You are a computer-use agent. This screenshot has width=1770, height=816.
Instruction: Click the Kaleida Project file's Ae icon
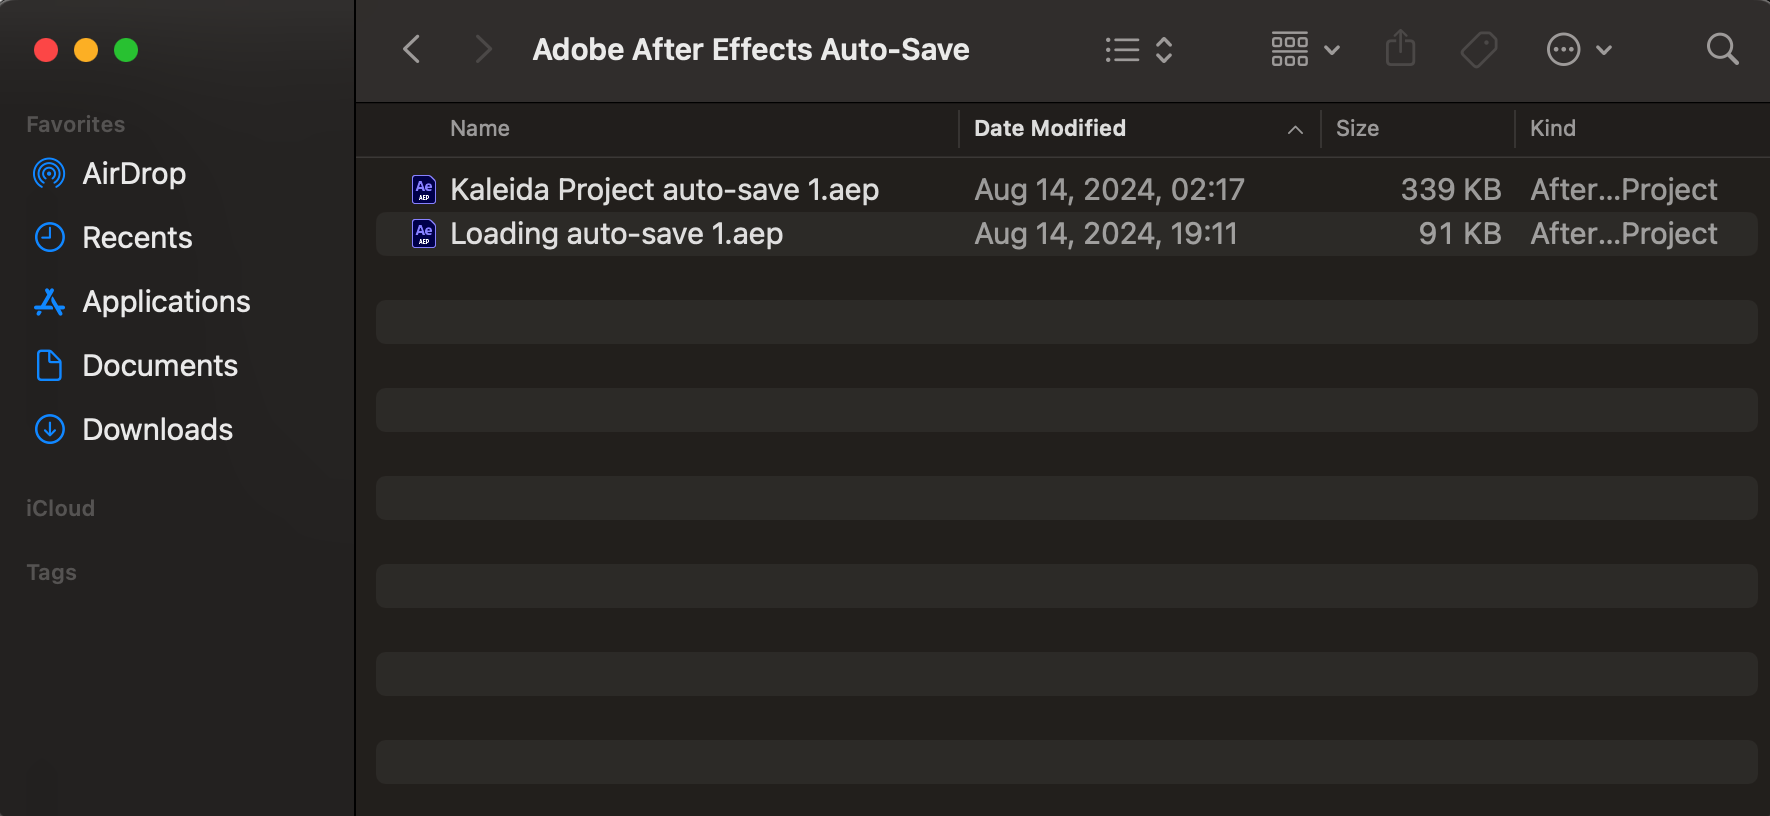[424, 190]
